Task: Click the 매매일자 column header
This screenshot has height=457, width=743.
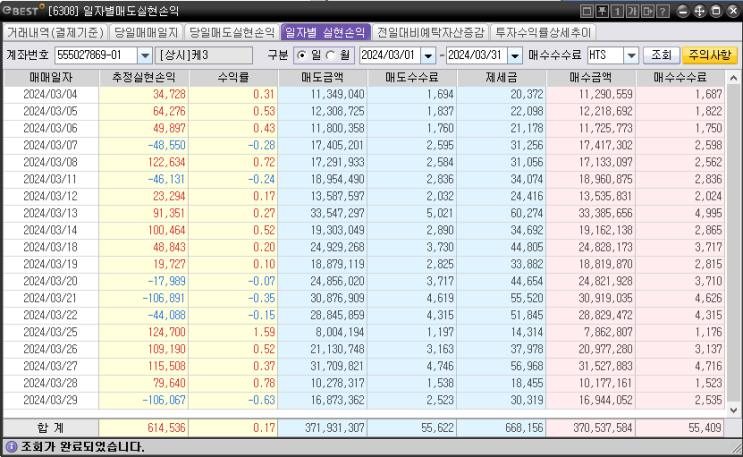Action: pos(51,78)
